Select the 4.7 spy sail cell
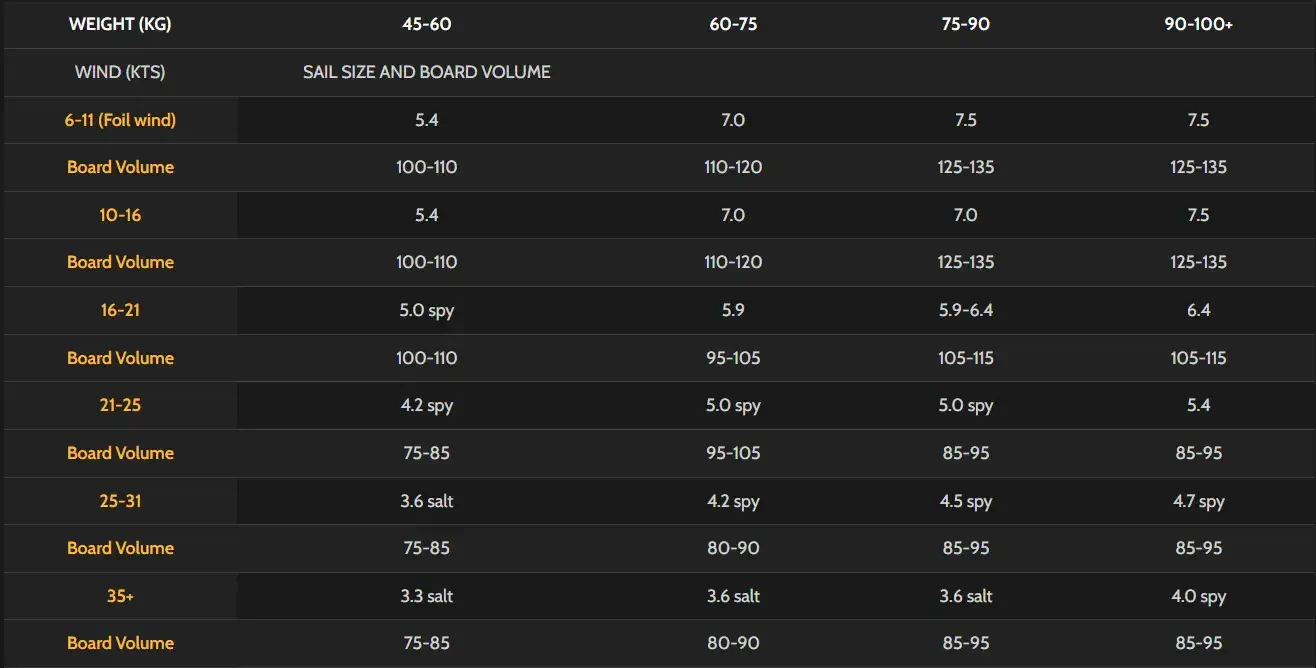Screen dimensions: 1316x668 tap(1198, 501)
